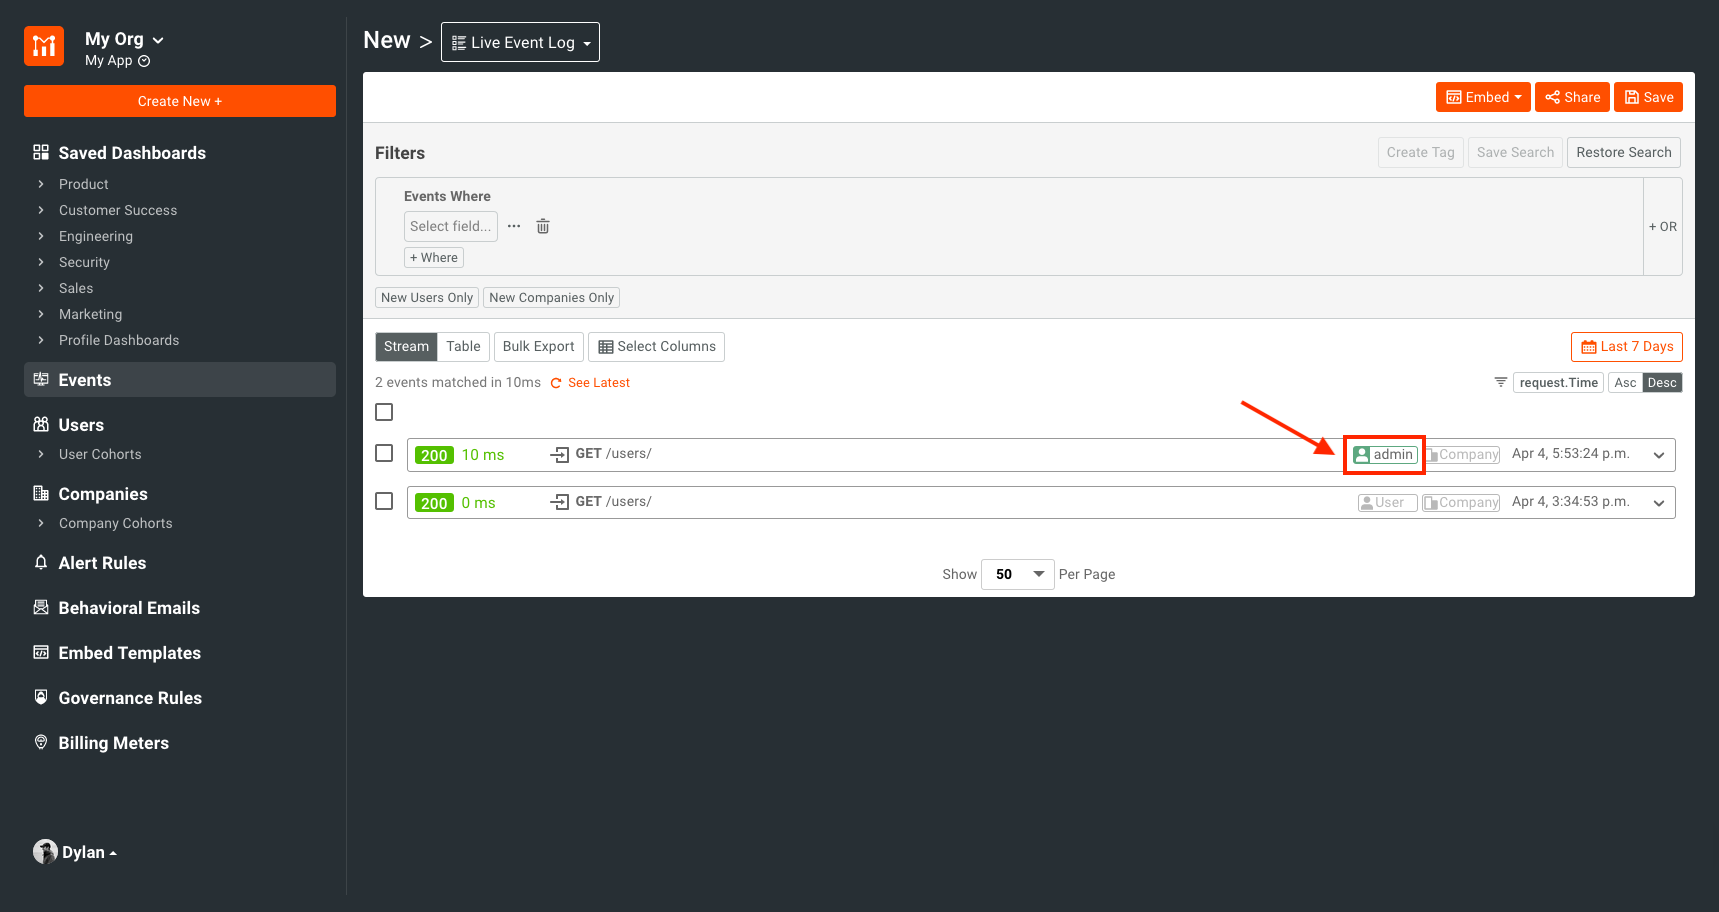Check the admin event row checkbox
The image size is (1719, 912).
pyautogui.click(x=384, y=453)
